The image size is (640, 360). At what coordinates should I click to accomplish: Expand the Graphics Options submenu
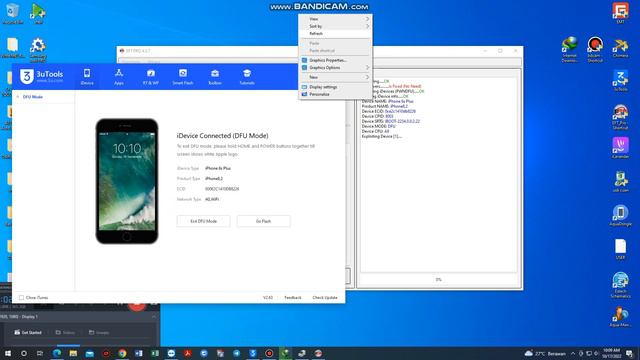(x=335, y=67)
